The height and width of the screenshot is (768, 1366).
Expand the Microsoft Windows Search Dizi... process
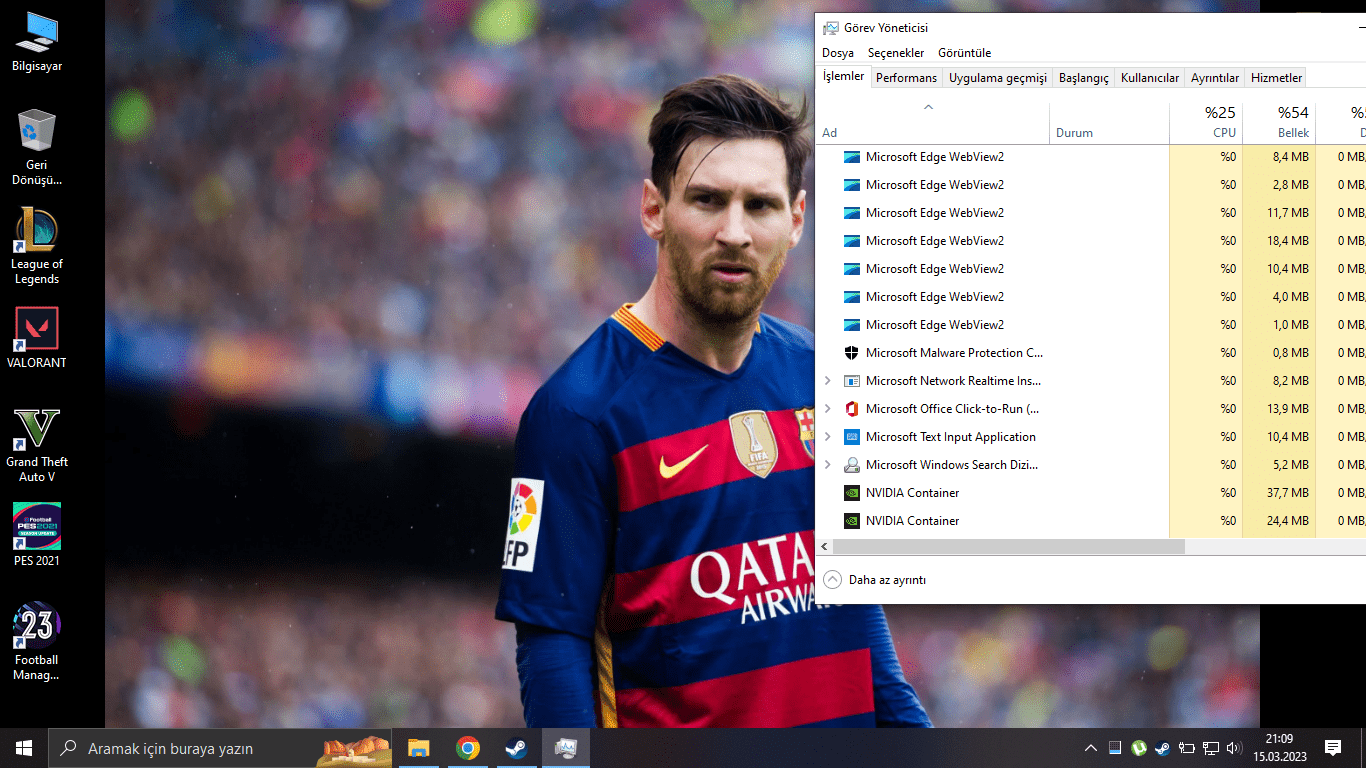(x=827, y=465)
